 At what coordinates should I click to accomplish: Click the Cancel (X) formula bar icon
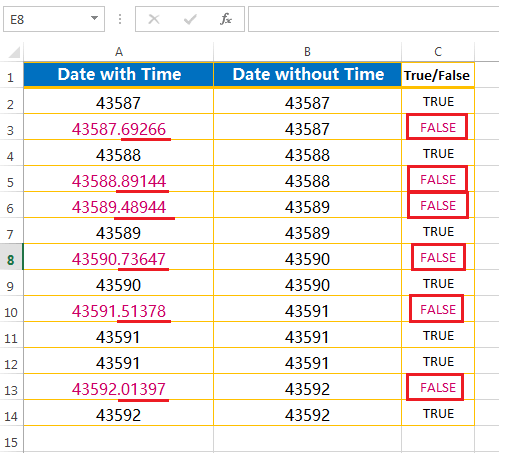point(154,19)
